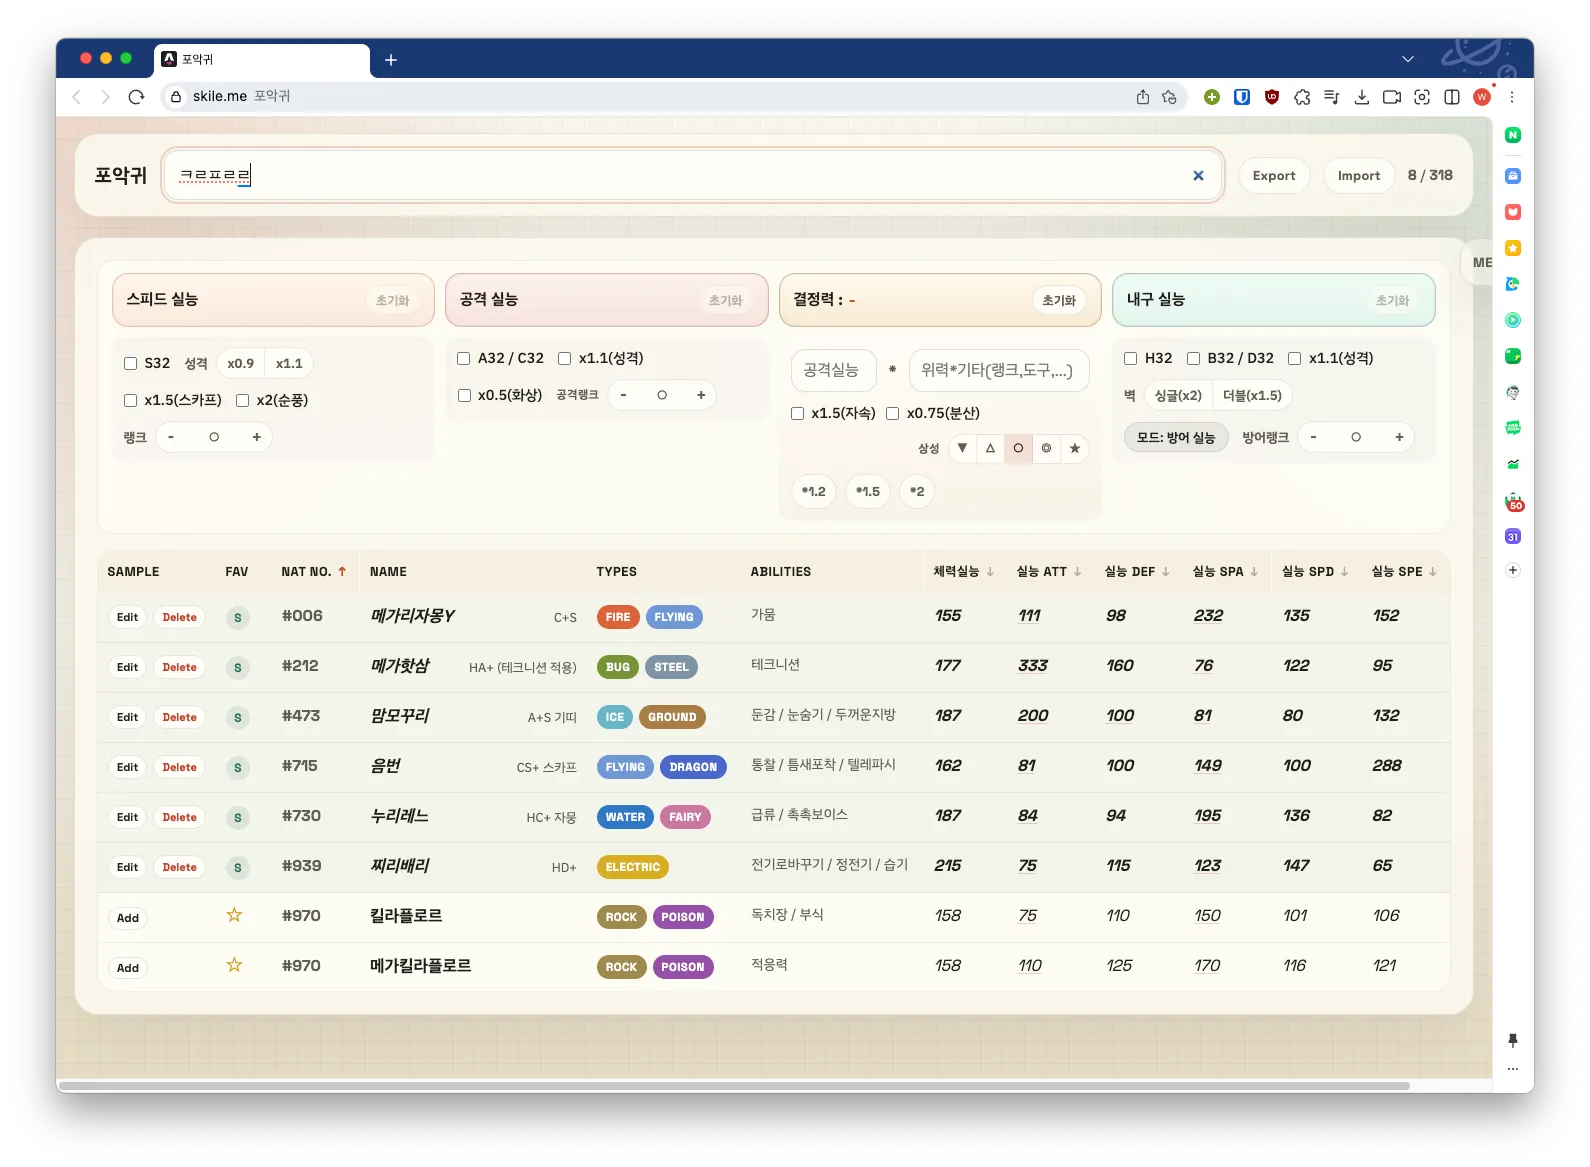Reset 결정력 panel with 초기화
The image size is (1590, 1167).
(1059, 301)
